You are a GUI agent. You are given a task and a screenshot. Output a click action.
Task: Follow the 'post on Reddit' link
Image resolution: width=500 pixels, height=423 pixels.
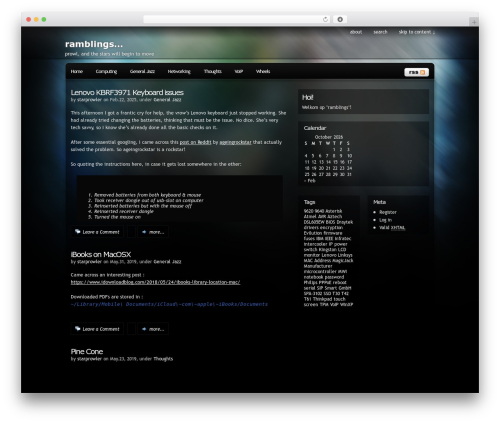(x=195, y=142)
